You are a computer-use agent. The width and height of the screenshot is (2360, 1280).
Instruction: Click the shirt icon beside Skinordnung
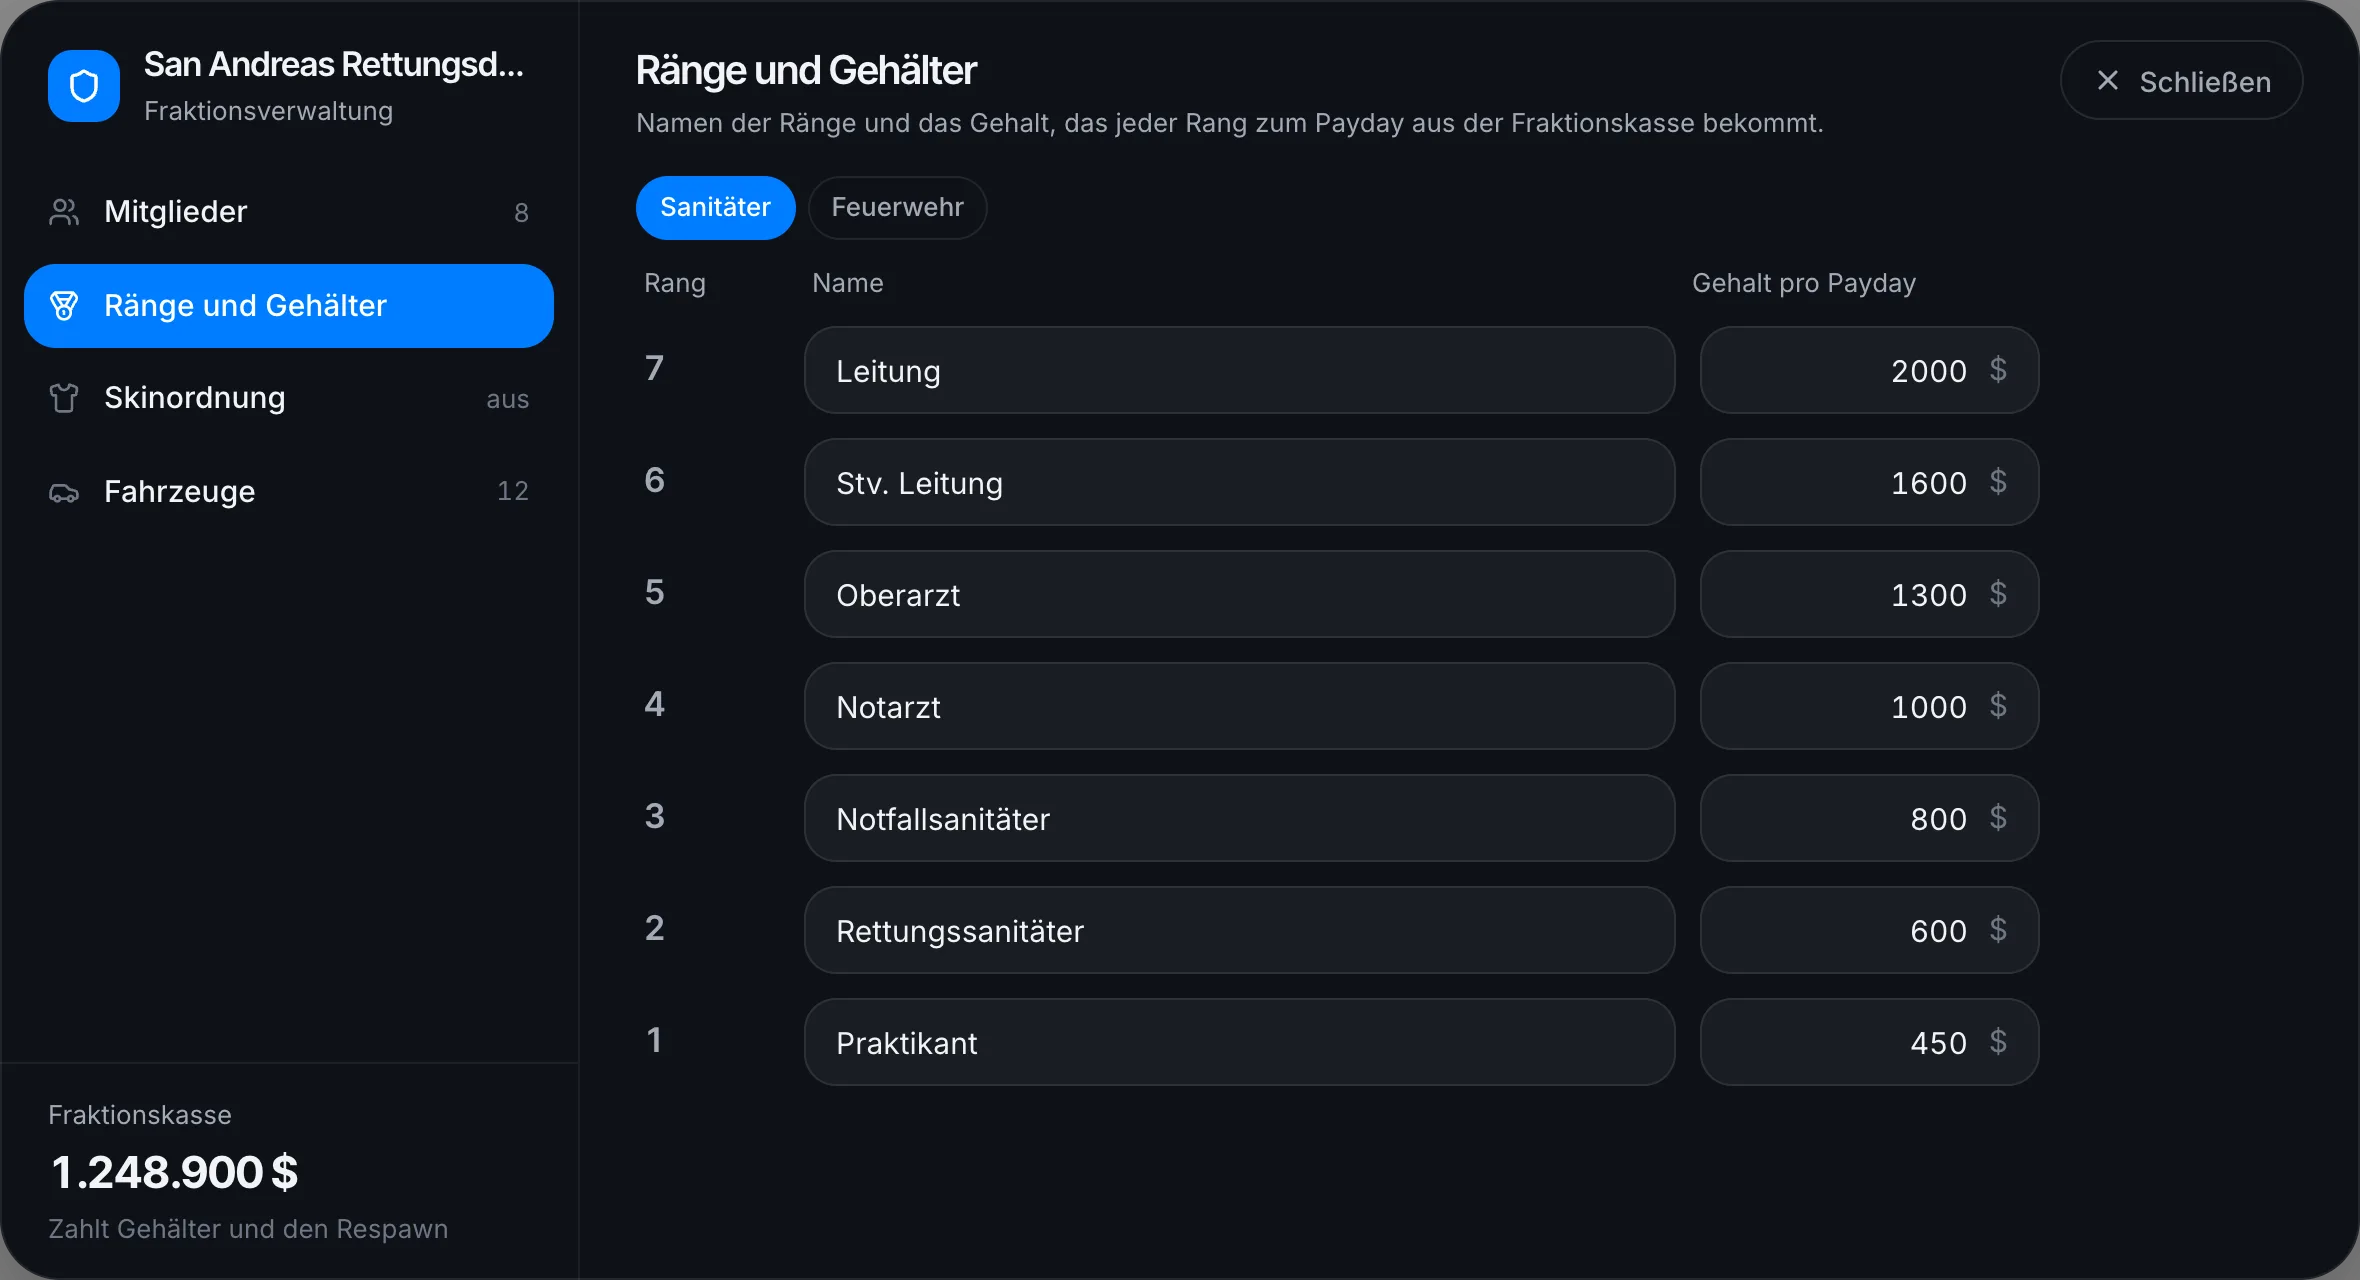pyautogui.click(x=64, y=398)
